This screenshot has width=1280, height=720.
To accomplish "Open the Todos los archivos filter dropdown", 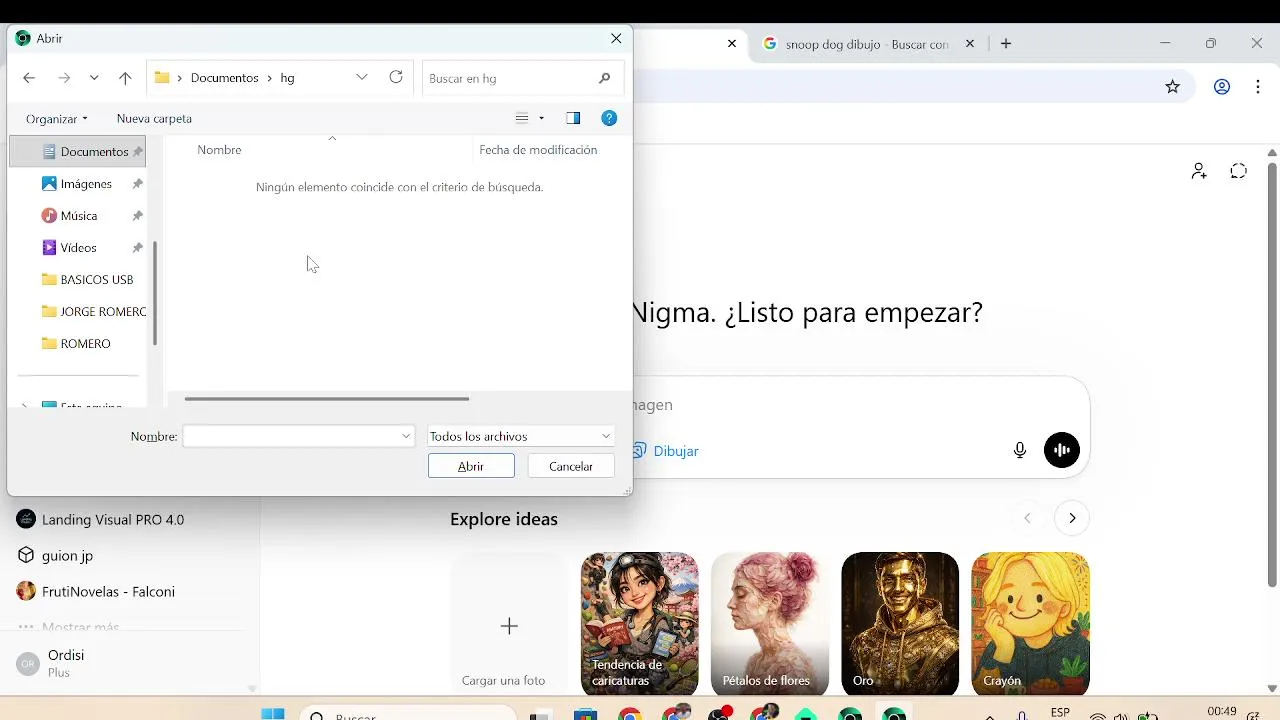I will pyautogui.click(x=520, y=436).
